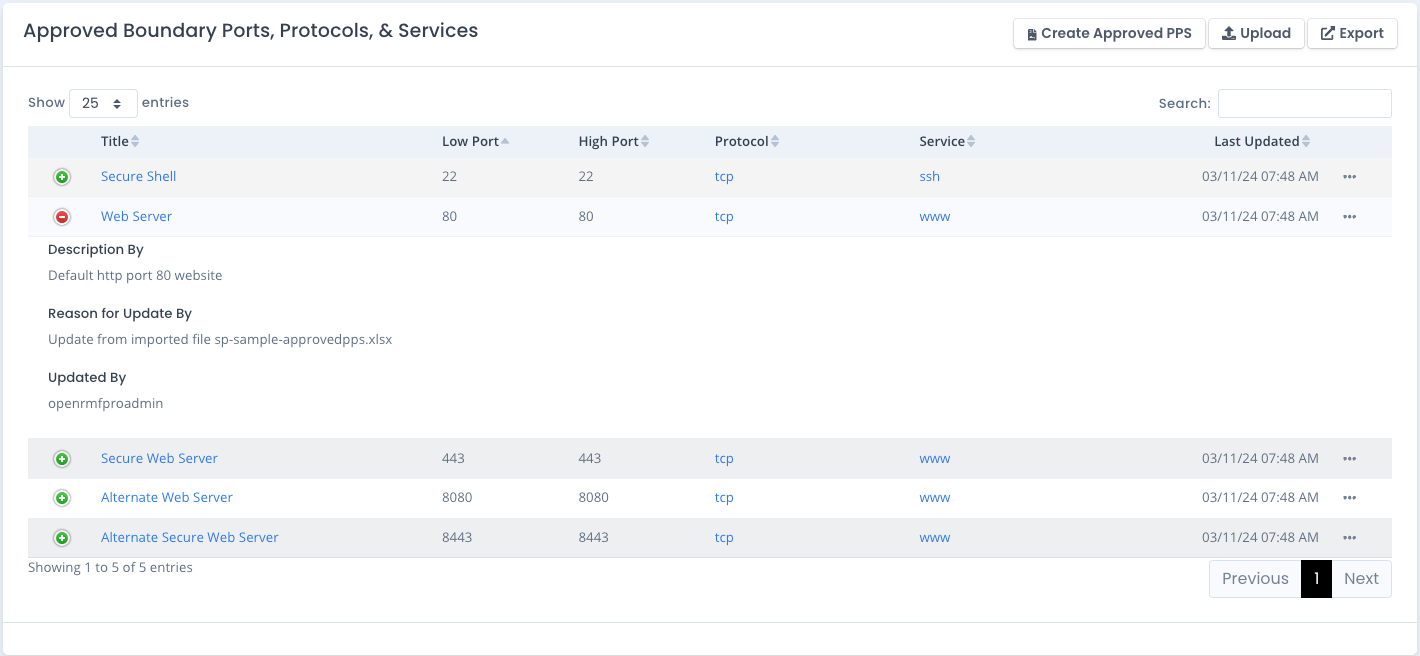Click Create Approved PPS button
The width and height of the screenshot is (1420, 656).
[1108, 33]
